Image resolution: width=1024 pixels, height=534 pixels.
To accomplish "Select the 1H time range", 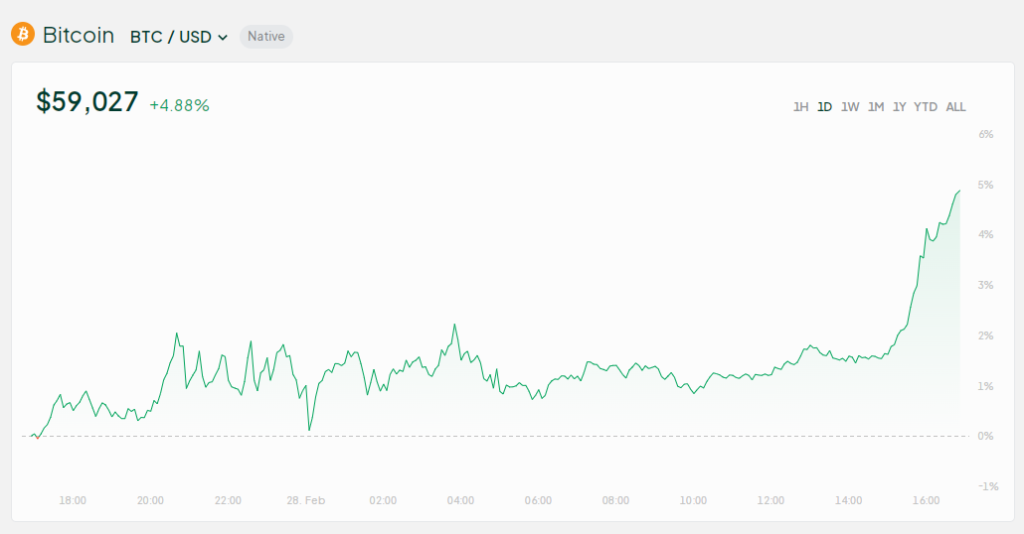I will (801, 107).
